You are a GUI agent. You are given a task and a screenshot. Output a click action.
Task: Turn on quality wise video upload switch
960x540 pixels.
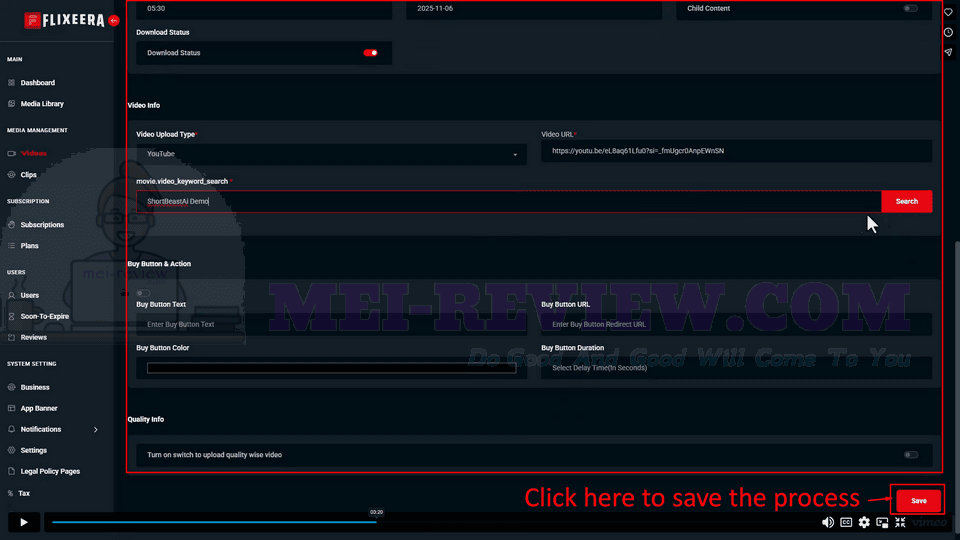pyautogui.click(x=911, y=455)
